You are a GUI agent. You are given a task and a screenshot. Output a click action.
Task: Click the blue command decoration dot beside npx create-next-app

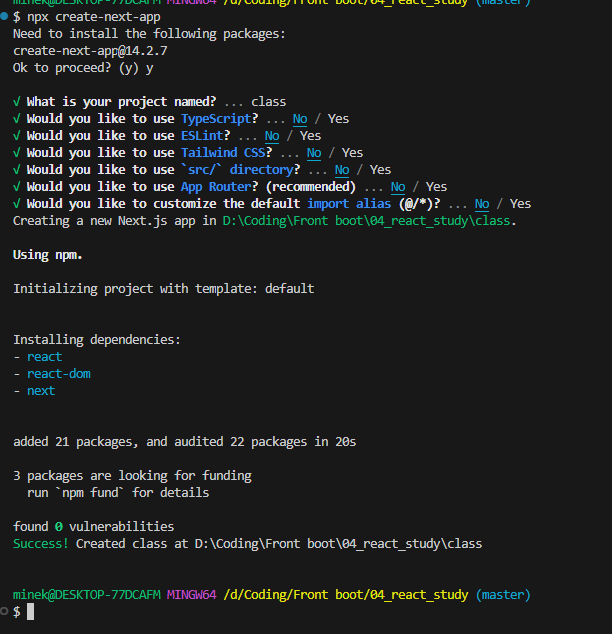(4, 16)
